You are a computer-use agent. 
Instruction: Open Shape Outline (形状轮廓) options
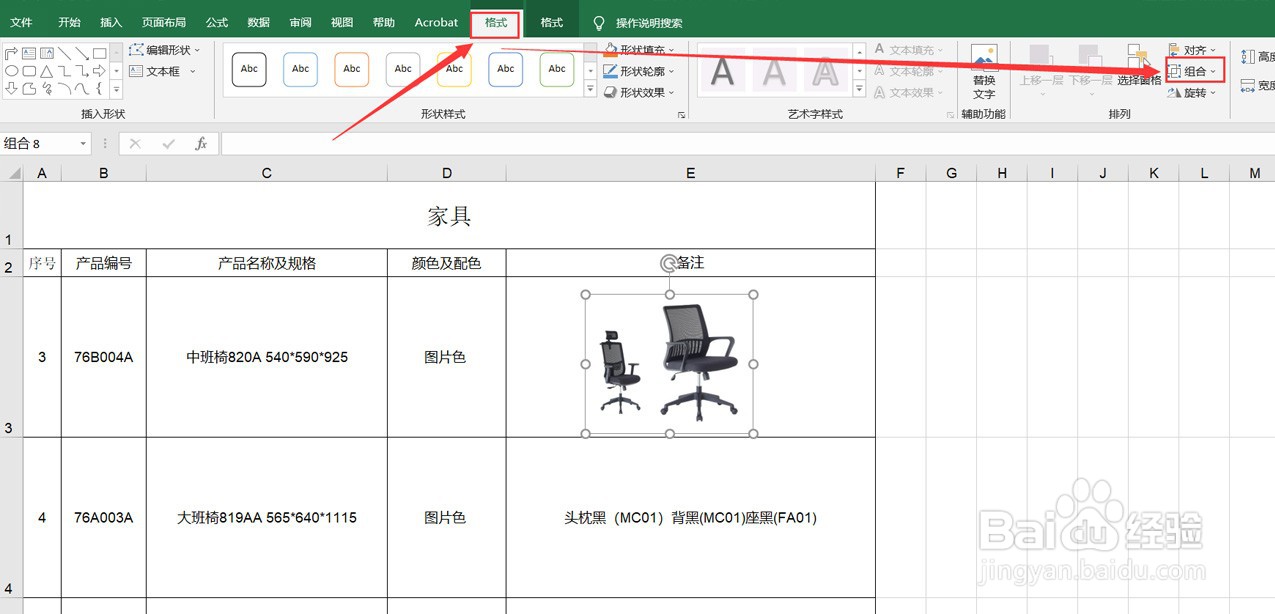click(x=640, y=71)
